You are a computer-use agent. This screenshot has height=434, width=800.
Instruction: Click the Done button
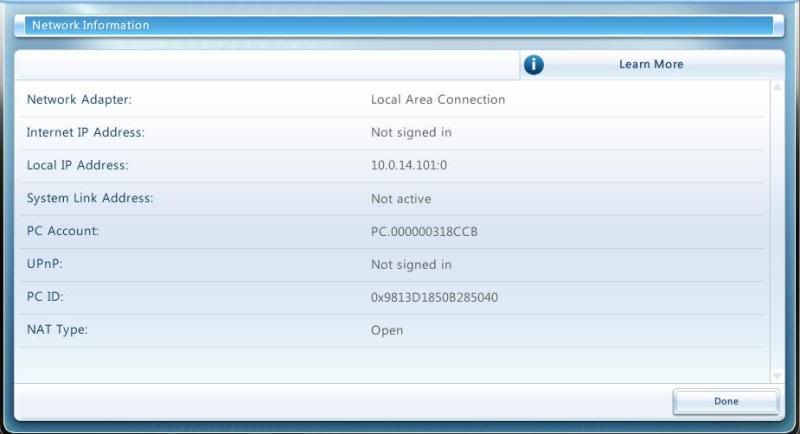(726, 401)
